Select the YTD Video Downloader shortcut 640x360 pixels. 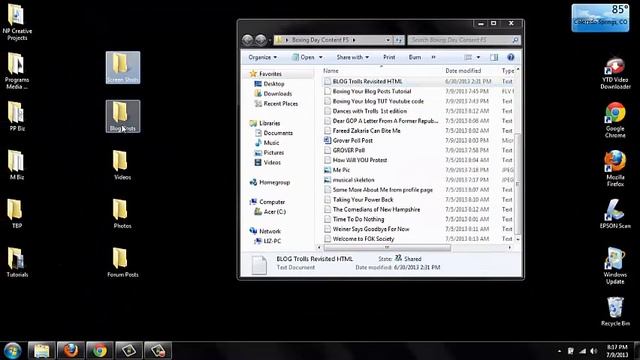point(615,73)
